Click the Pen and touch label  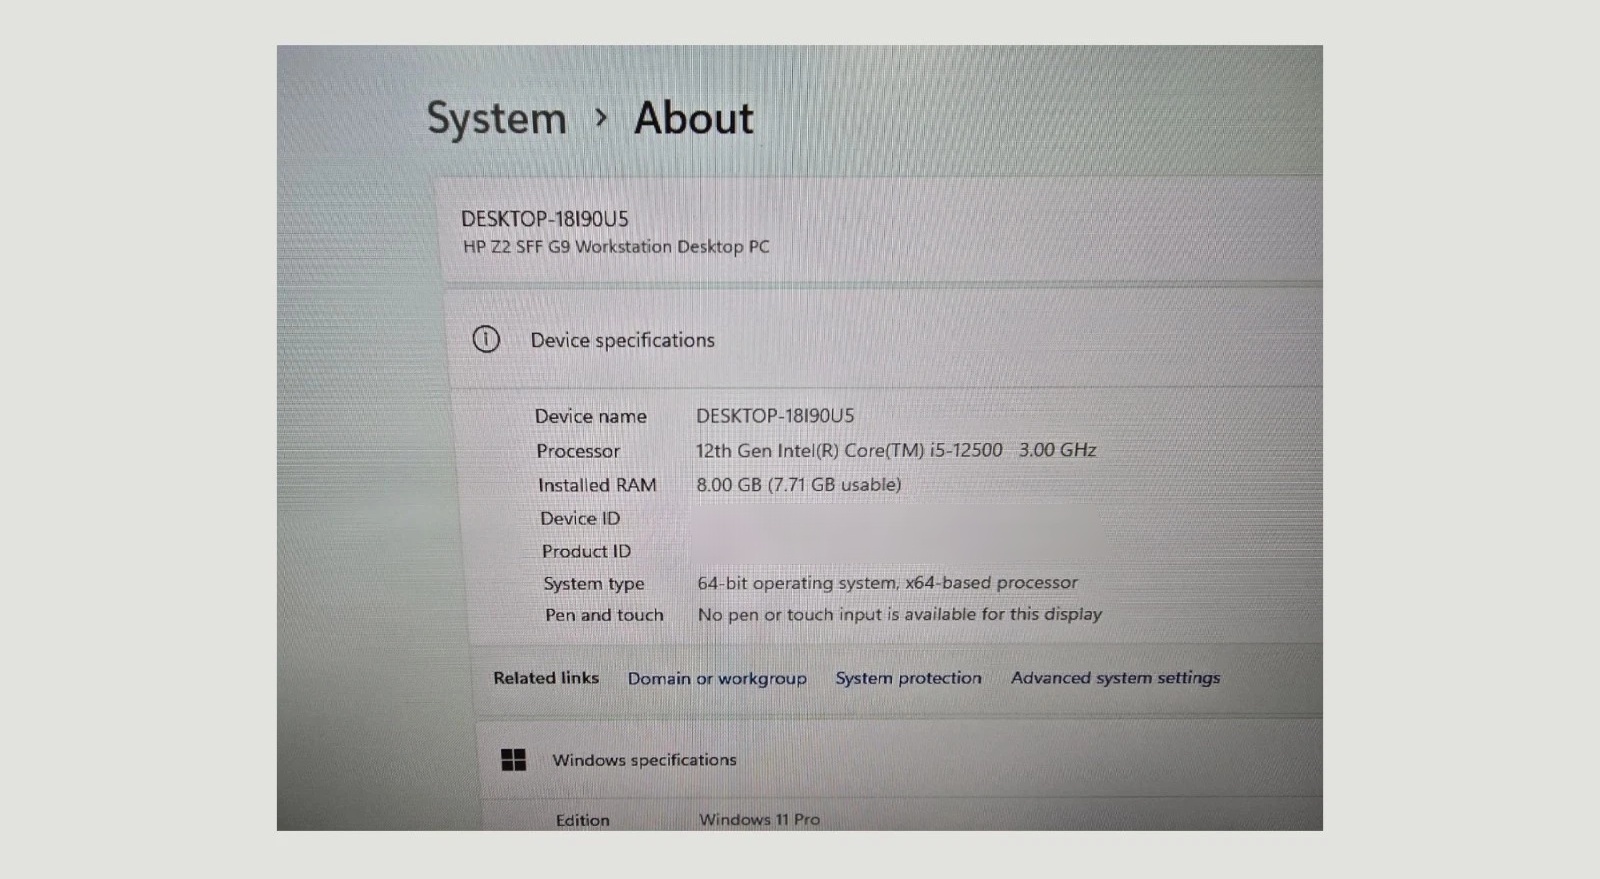(x=604, y=615)
